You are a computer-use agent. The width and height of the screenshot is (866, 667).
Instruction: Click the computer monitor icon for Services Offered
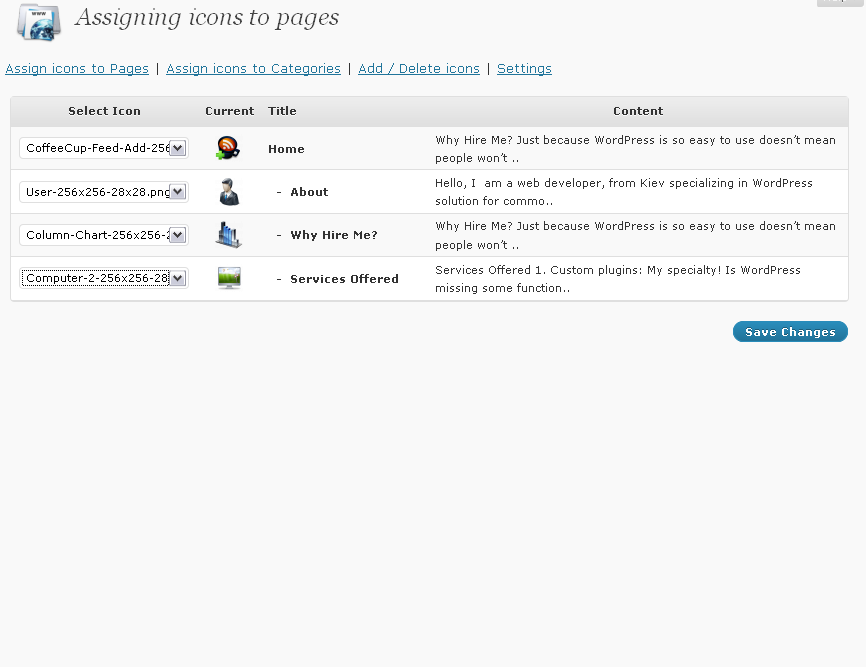229,278
